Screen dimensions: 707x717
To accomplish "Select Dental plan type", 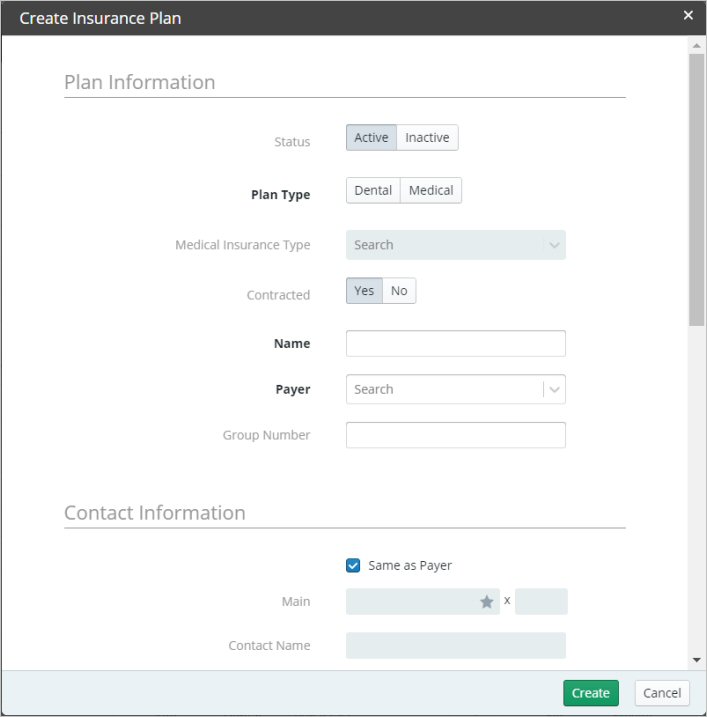I will pyautogui.click(x=373, y=191).
